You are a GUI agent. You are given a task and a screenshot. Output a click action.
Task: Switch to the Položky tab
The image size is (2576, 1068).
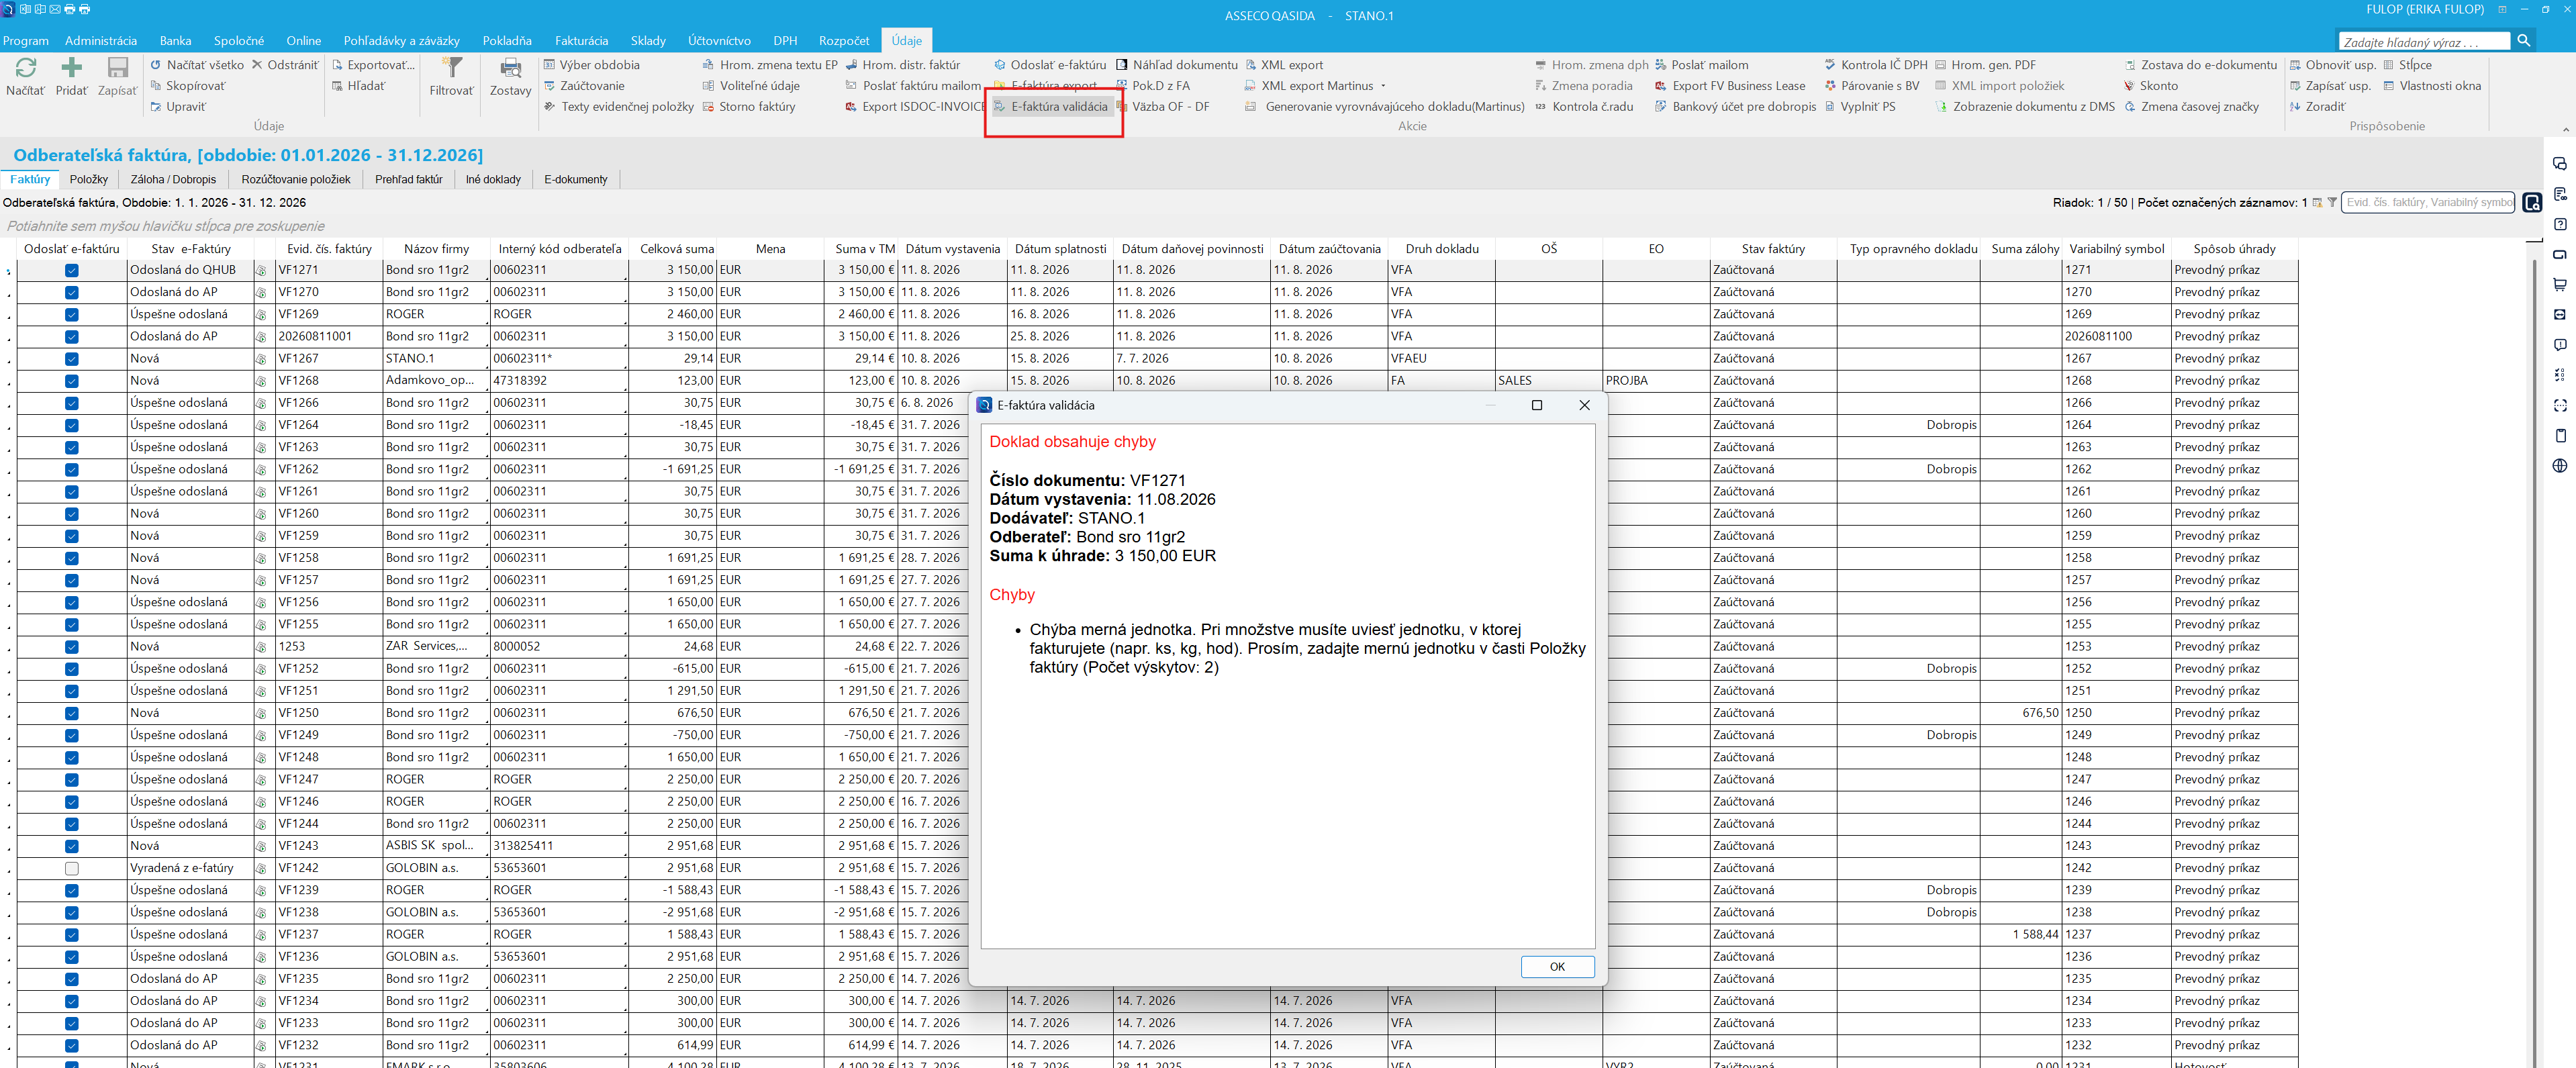(x=89, y=180)
